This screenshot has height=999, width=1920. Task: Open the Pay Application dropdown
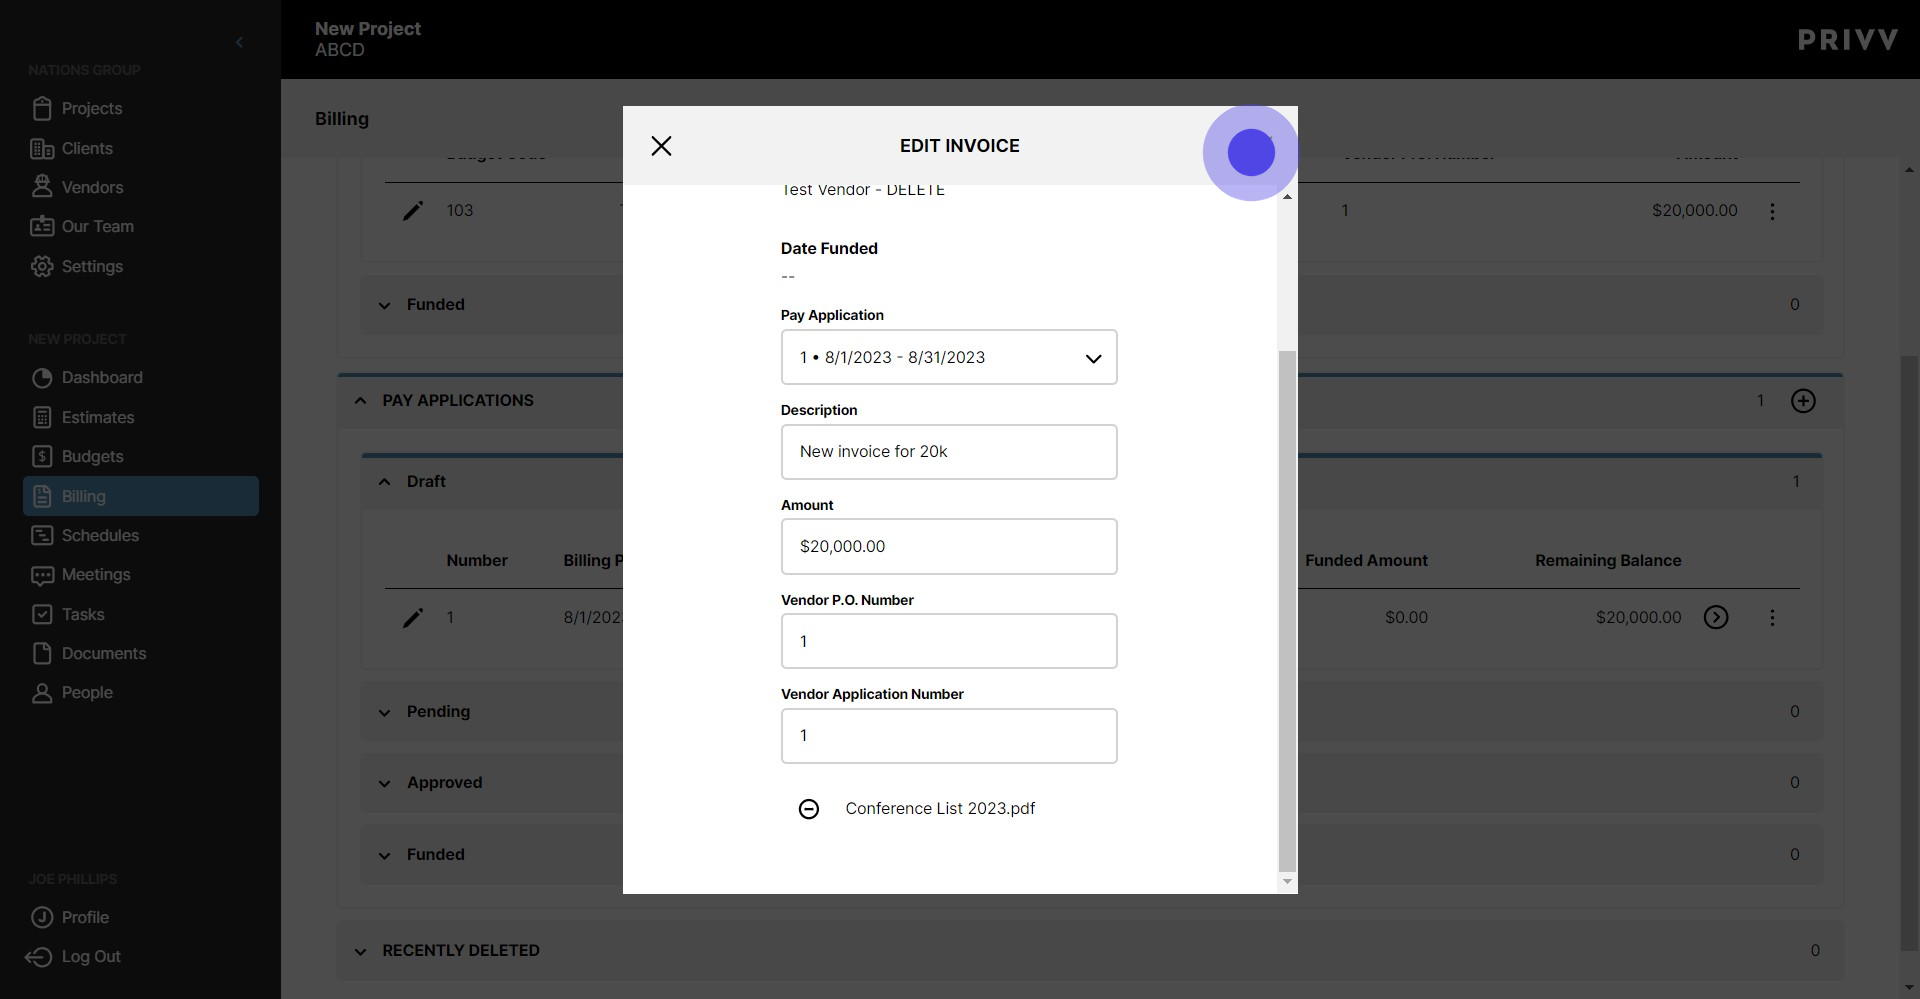(949, 357)
